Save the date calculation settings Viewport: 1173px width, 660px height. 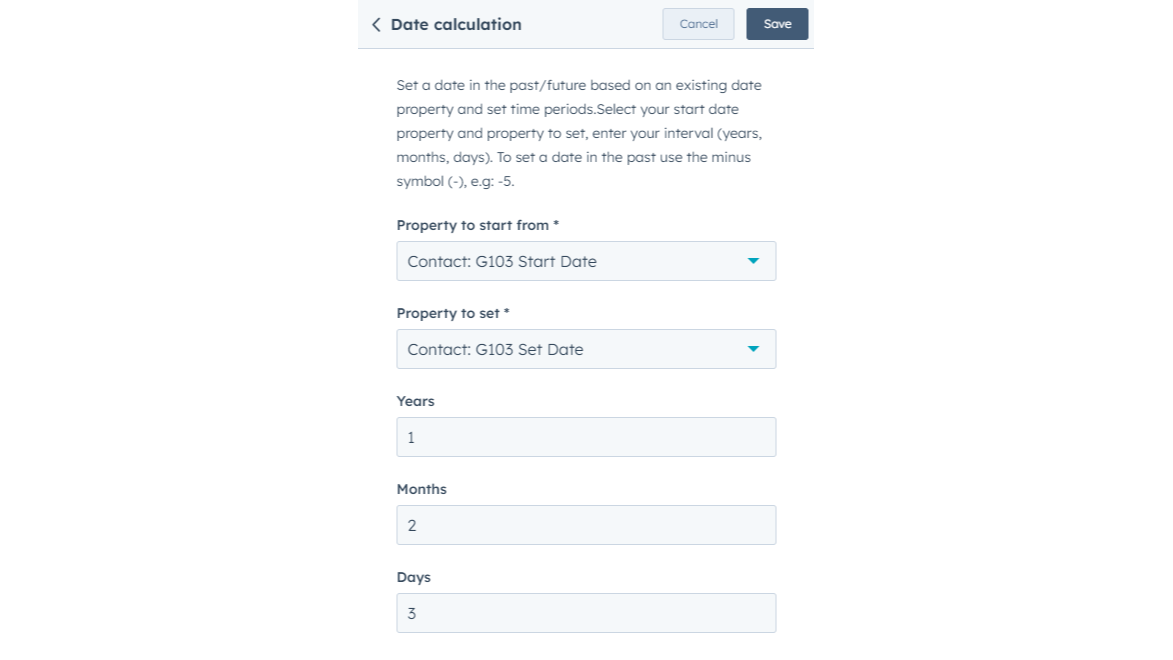point(777,24)
